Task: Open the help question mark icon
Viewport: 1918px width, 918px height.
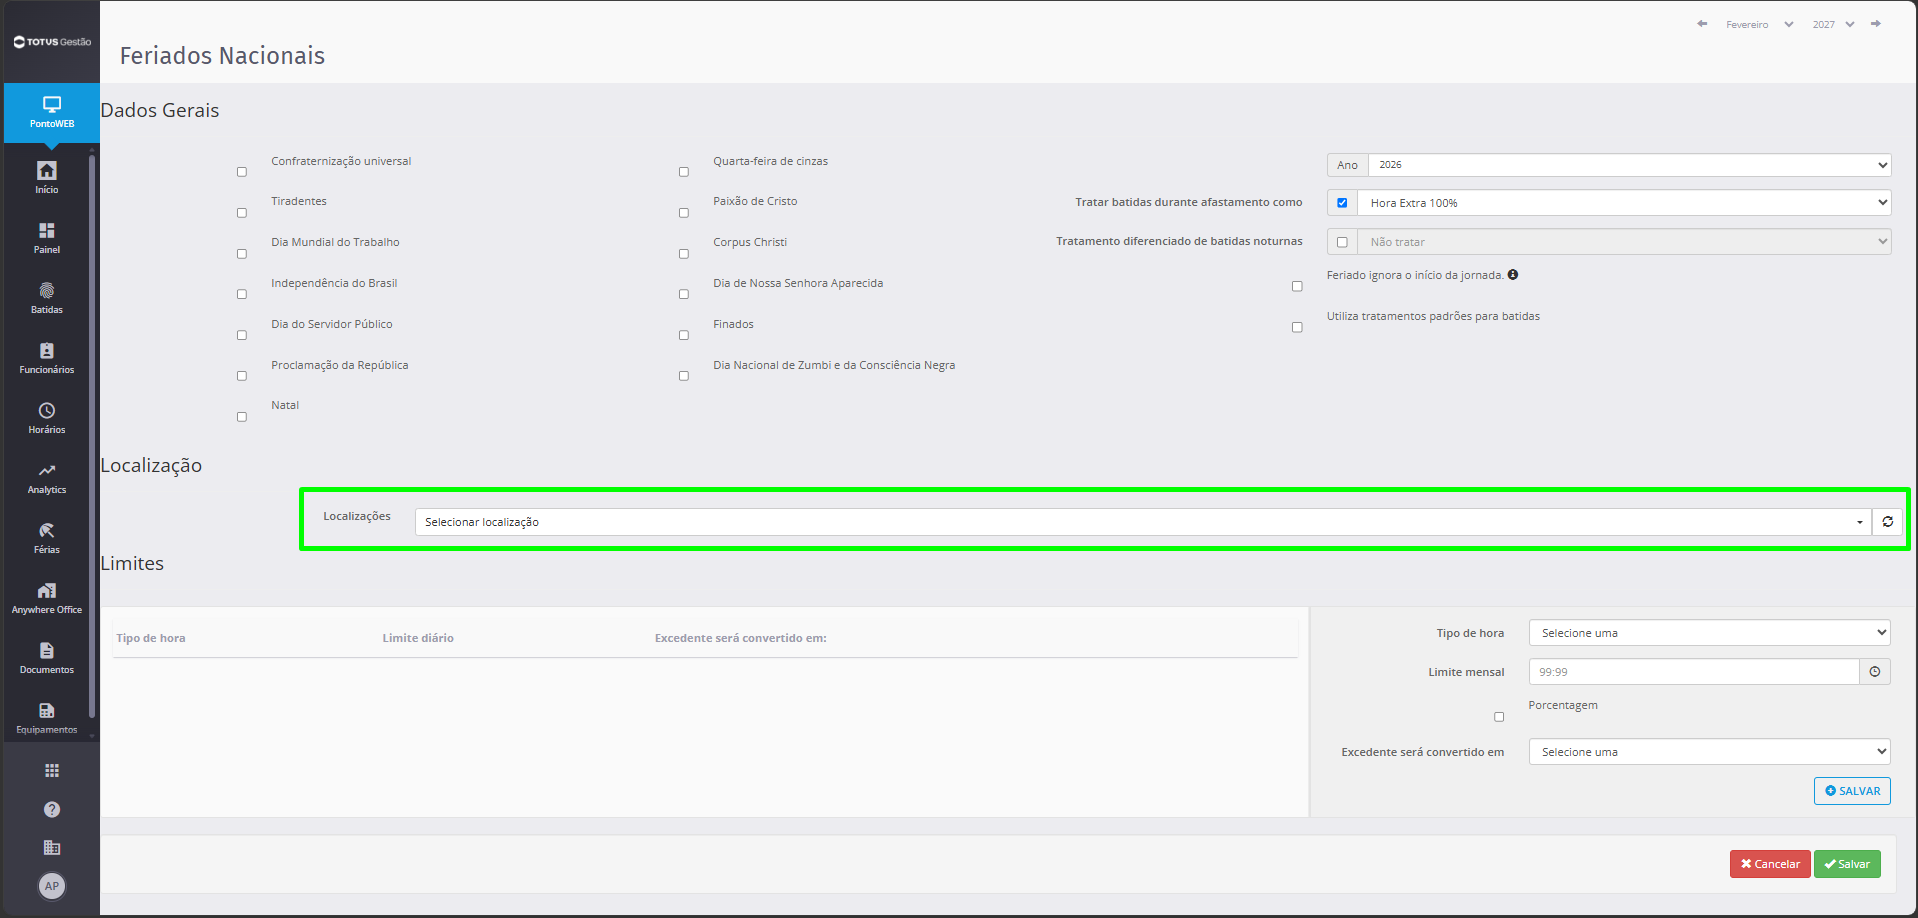Action: coord(52,809)
